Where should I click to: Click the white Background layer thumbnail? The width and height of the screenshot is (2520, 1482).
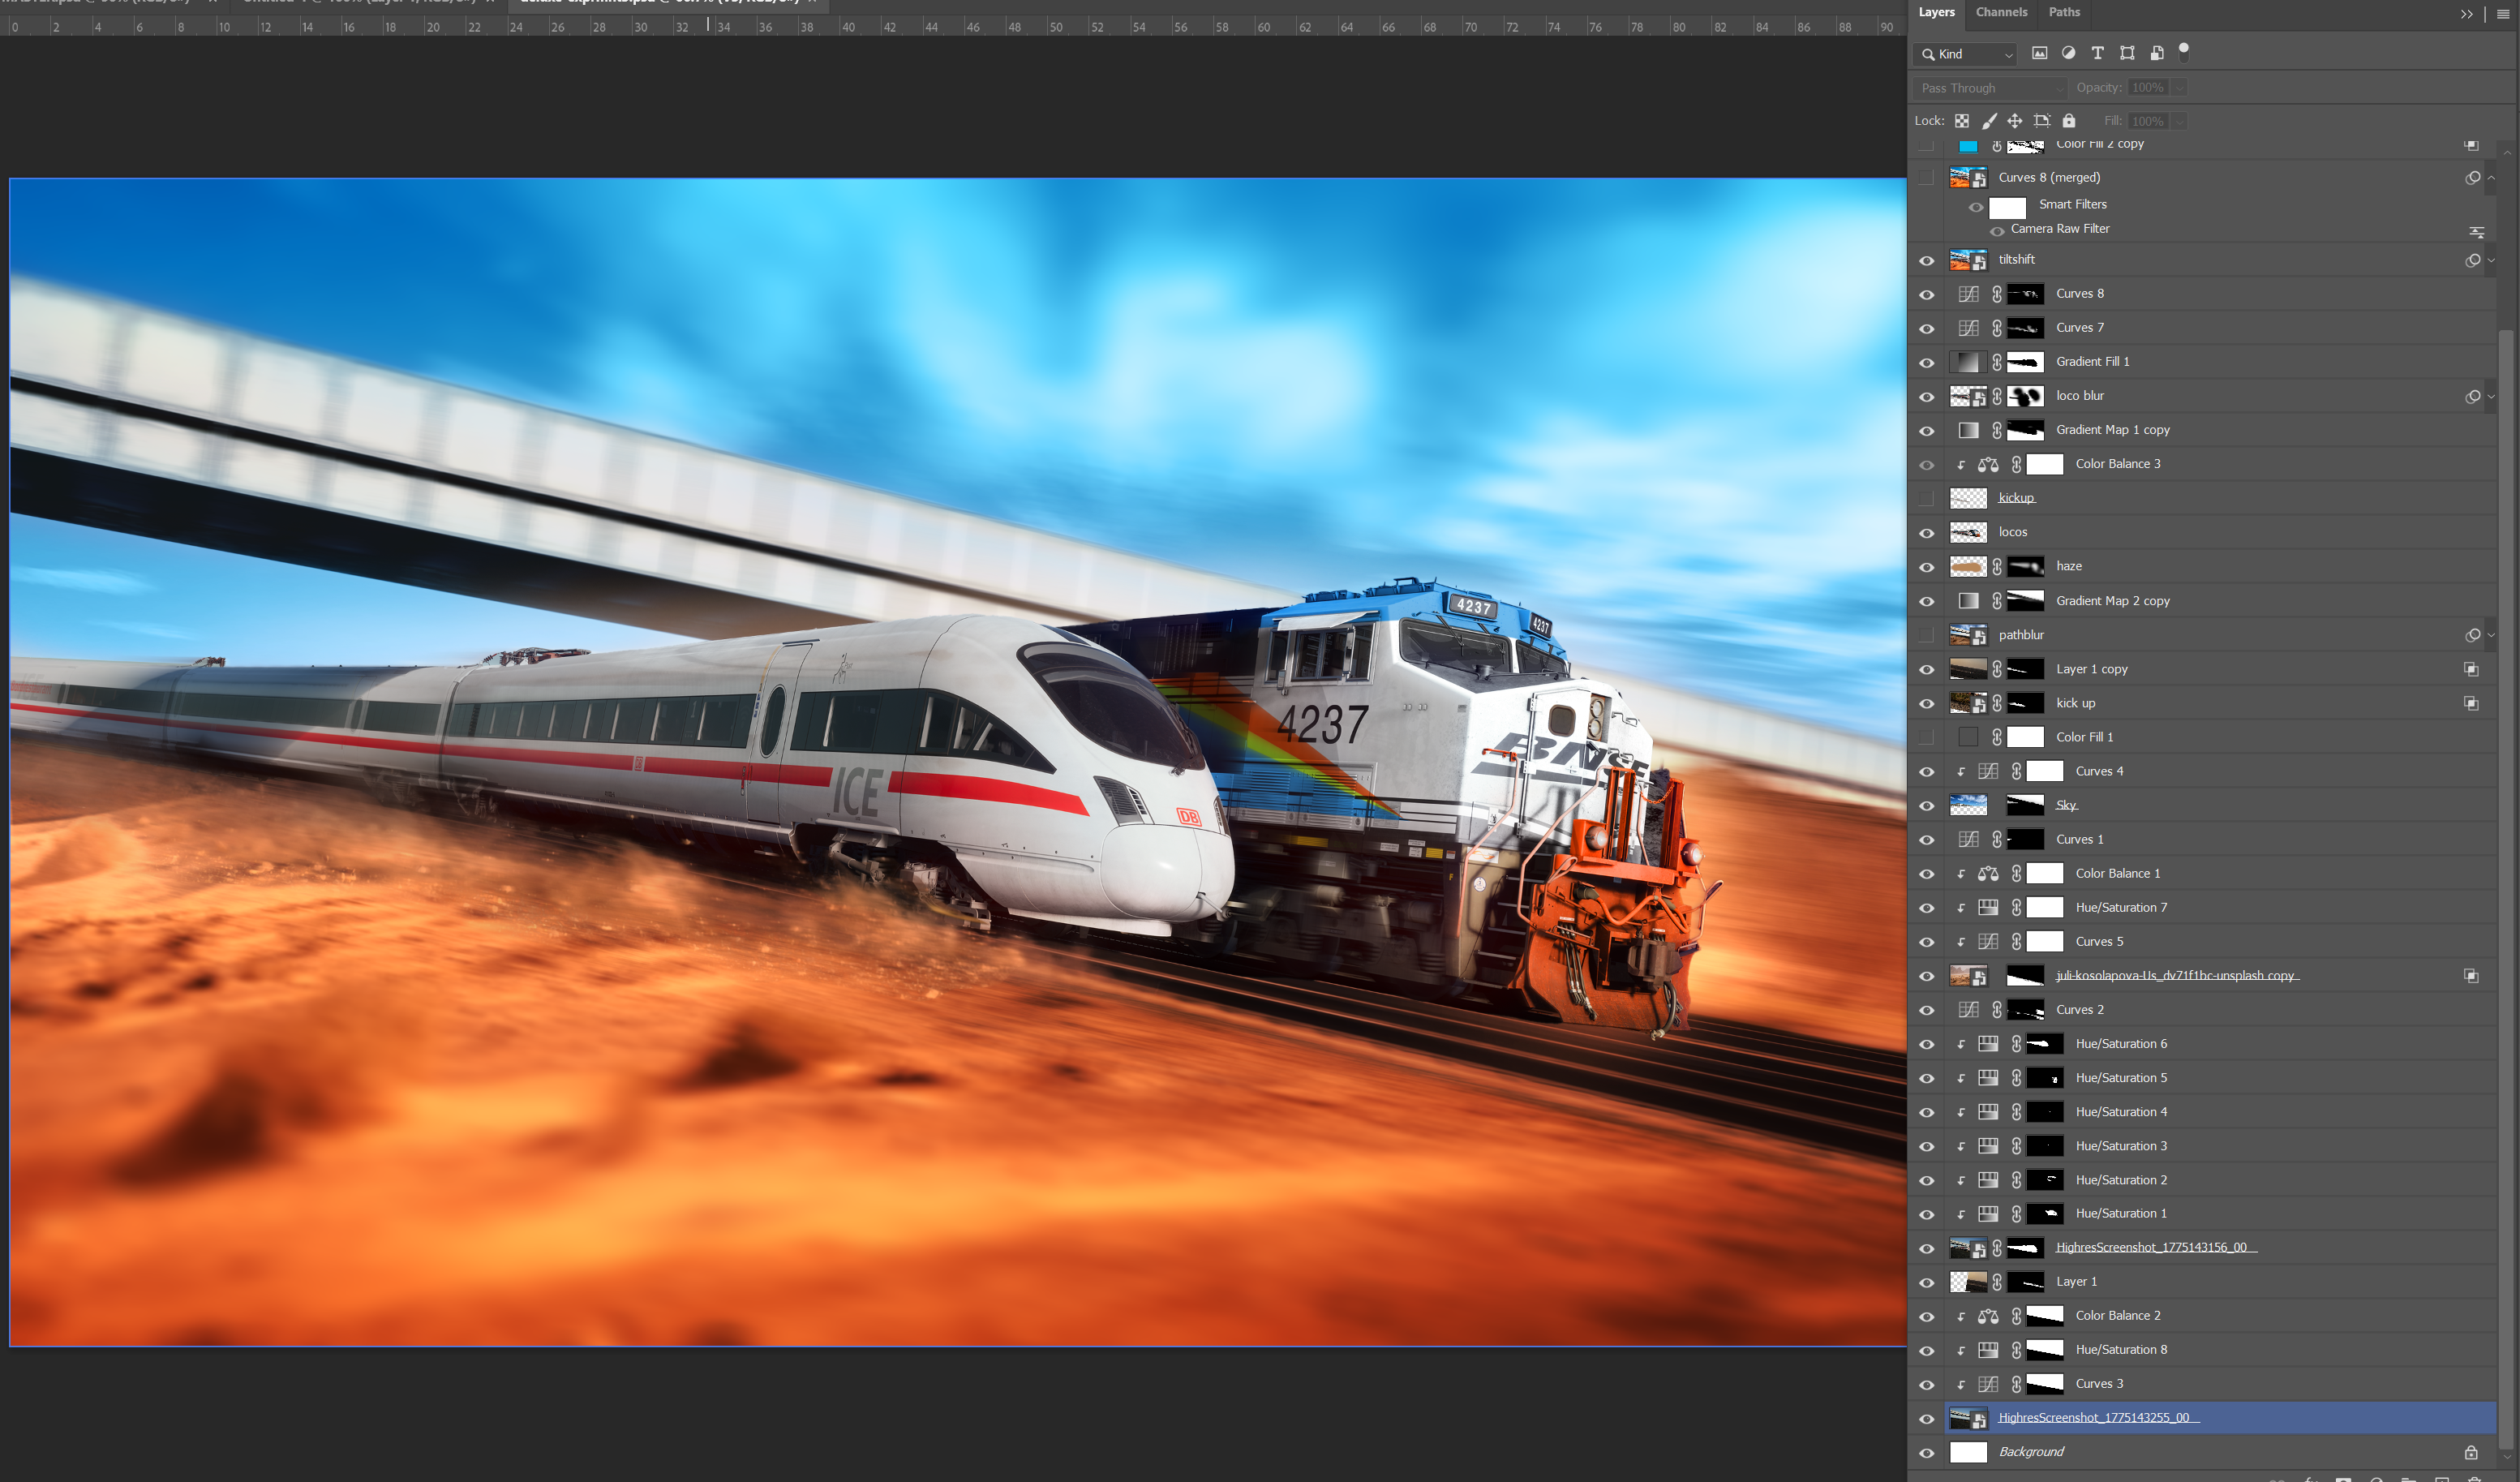[x=1968, y=1452]
